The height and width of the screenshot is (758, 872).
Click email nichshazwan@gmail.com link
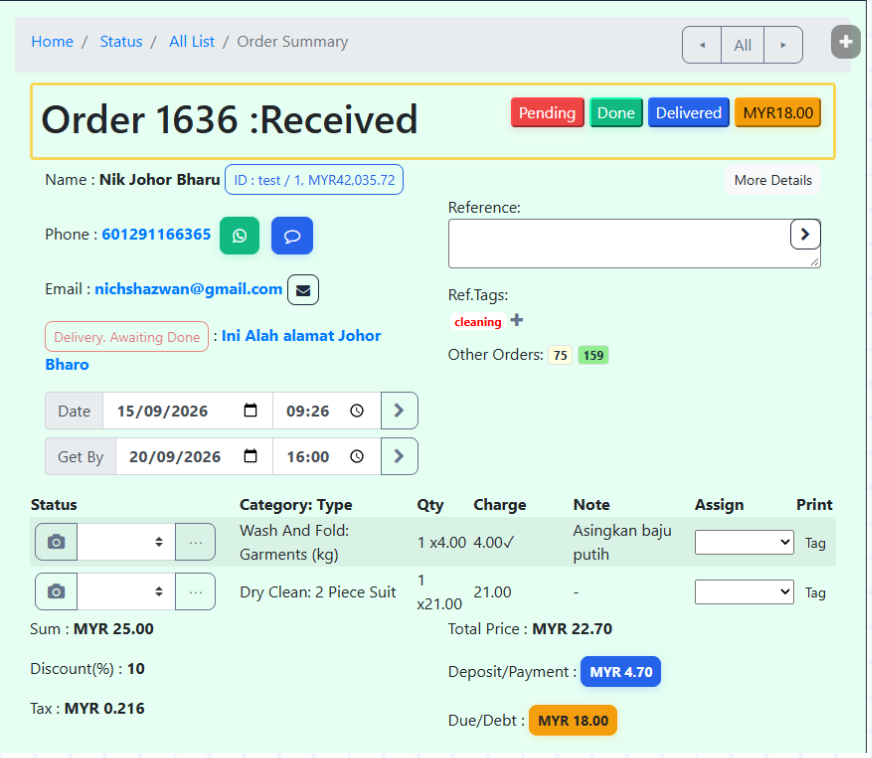[x=189, y=289]
